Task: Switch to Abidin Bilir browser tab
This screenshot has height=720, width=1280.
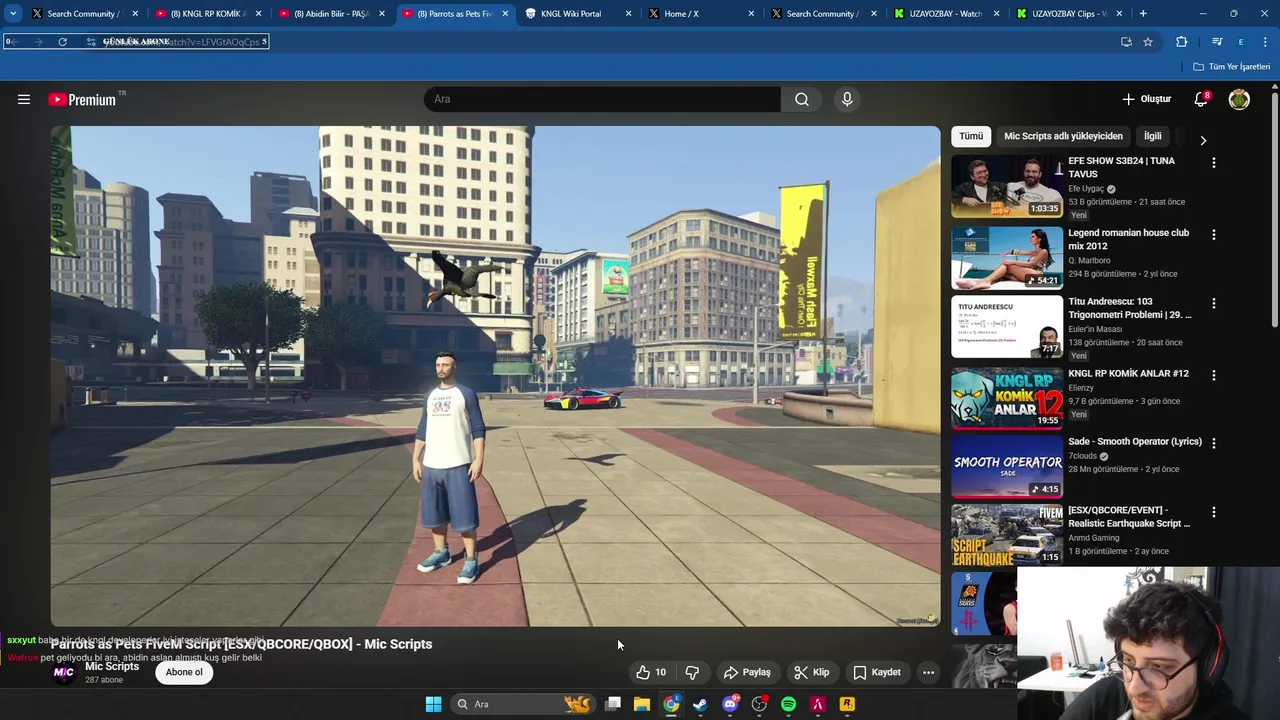Action: pos(331,14)
